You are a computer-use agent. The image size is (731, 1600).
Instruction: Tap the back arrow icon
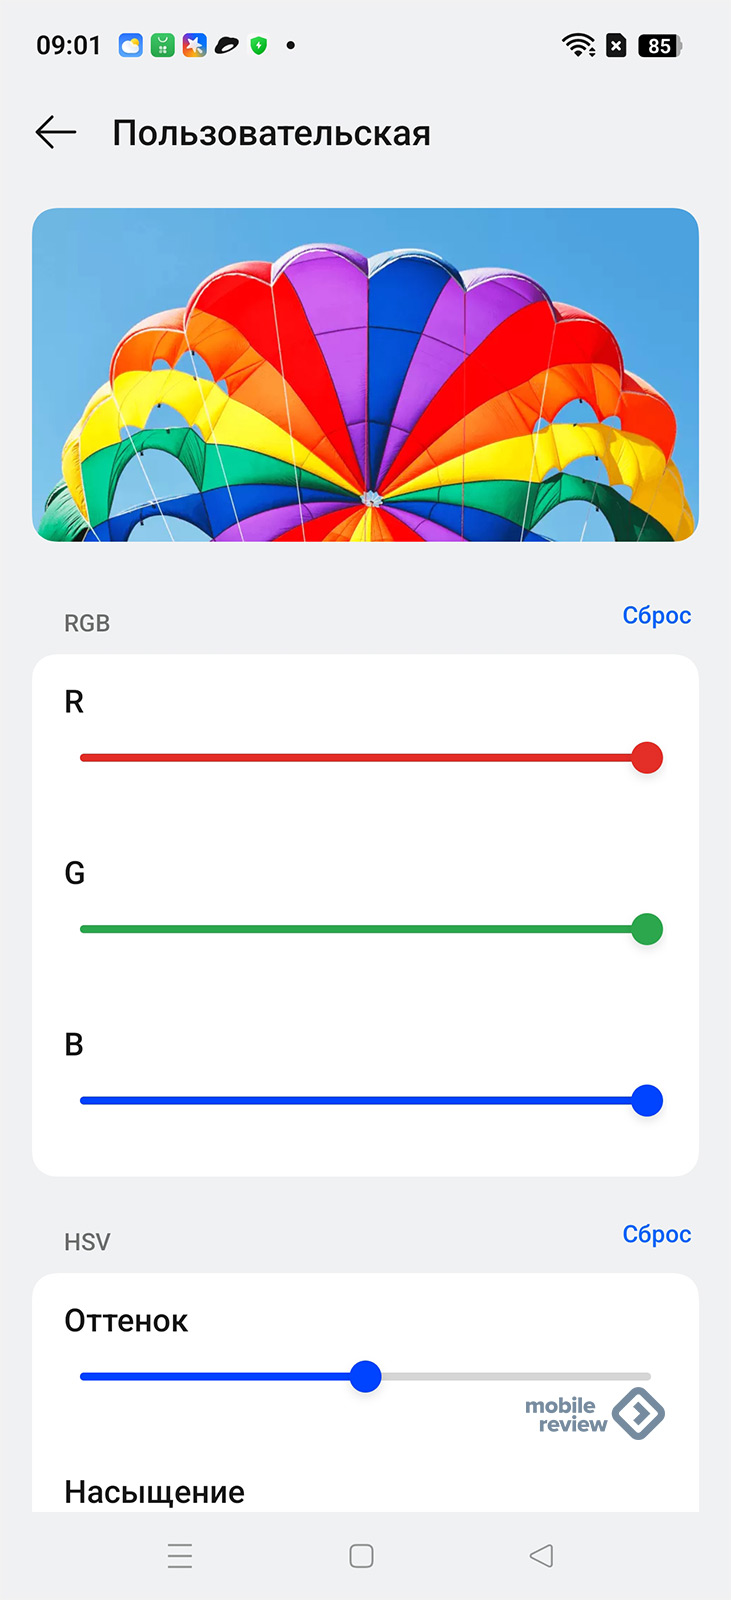56,132
